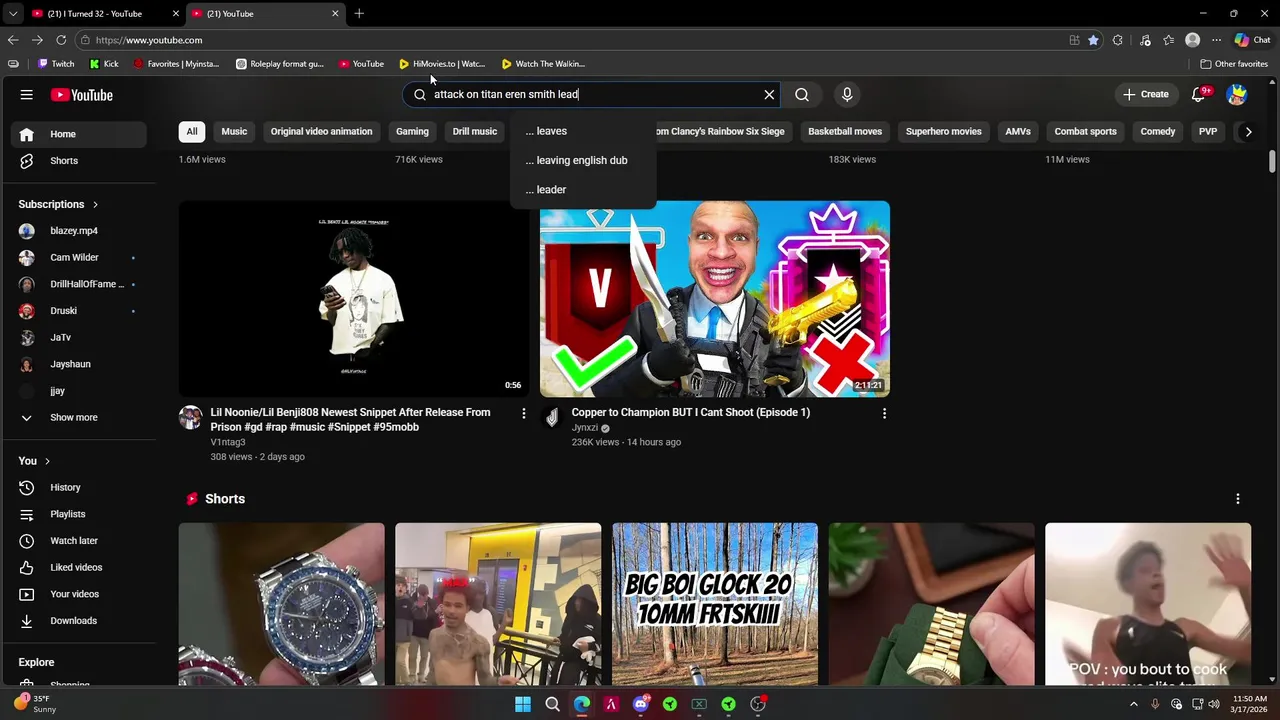Image resolution: width=1280 pixels, height=720 pixels.
Task: Click the YouTube logo
Action: pos(82,95)
